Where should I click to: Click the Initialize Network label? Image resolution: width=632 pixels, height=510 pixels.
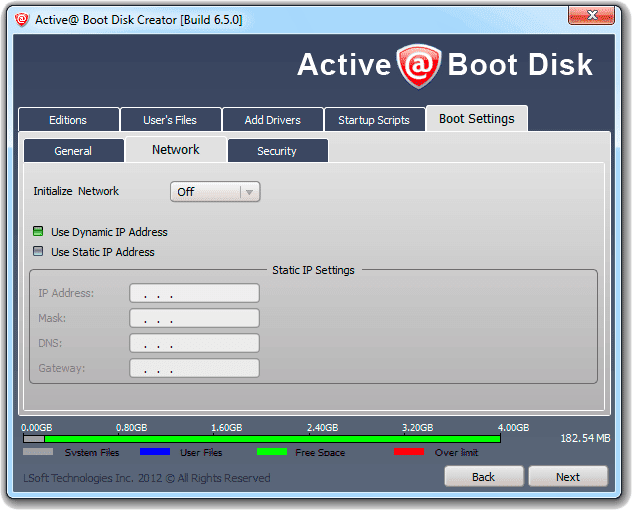(76, 191)
